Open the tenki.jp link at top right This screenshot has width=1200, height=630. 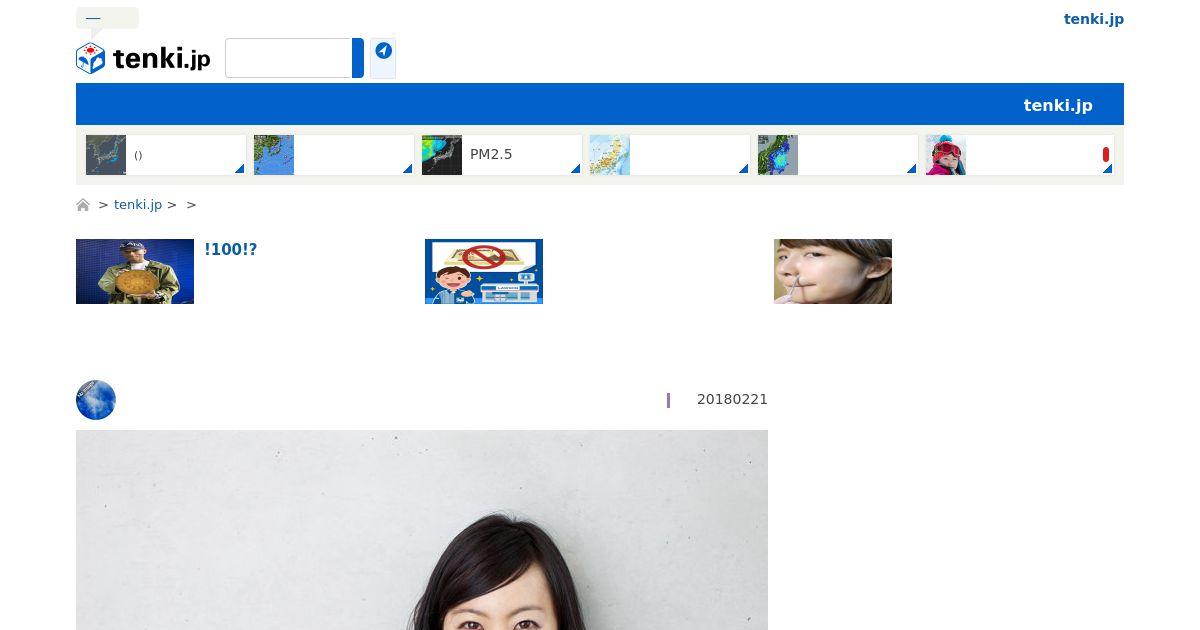coord(1093,19)
